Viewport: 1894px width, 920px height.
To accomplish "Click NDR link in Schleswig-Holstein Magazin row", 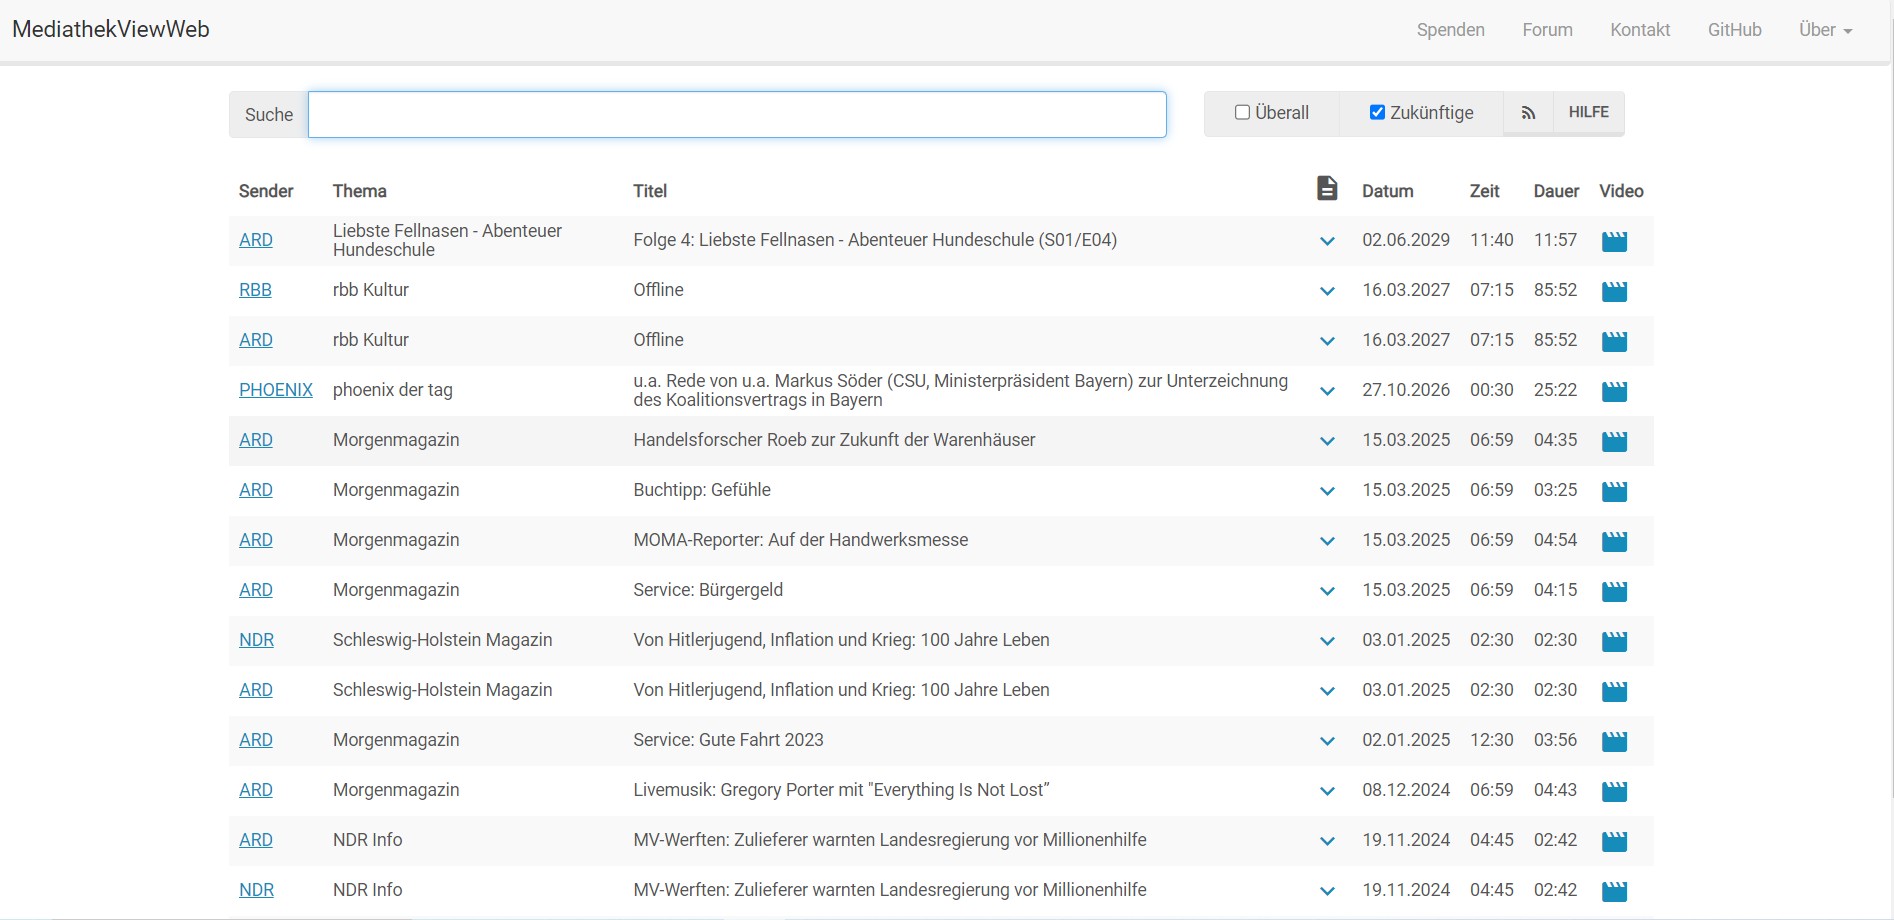I will point(256,640).
